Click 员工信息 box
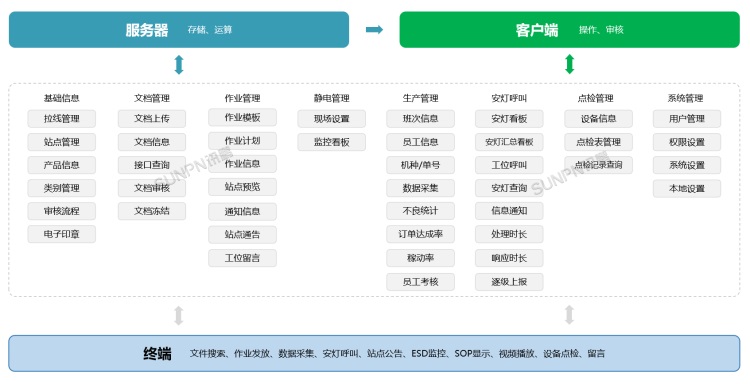 coord(420,142)
